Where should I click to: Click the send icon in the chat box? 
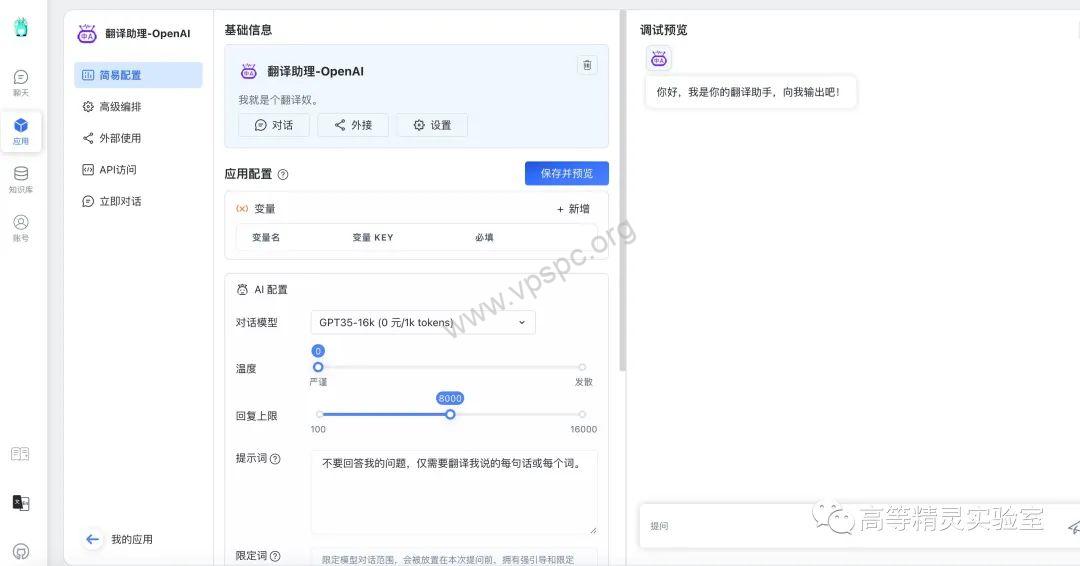pos(1073,527)
